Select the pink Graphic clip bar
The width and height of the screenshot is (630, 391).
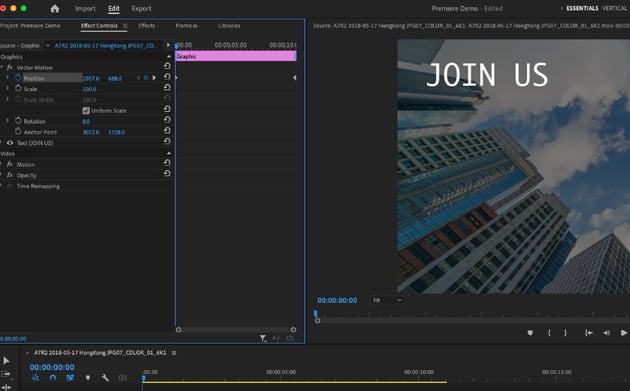236,56
